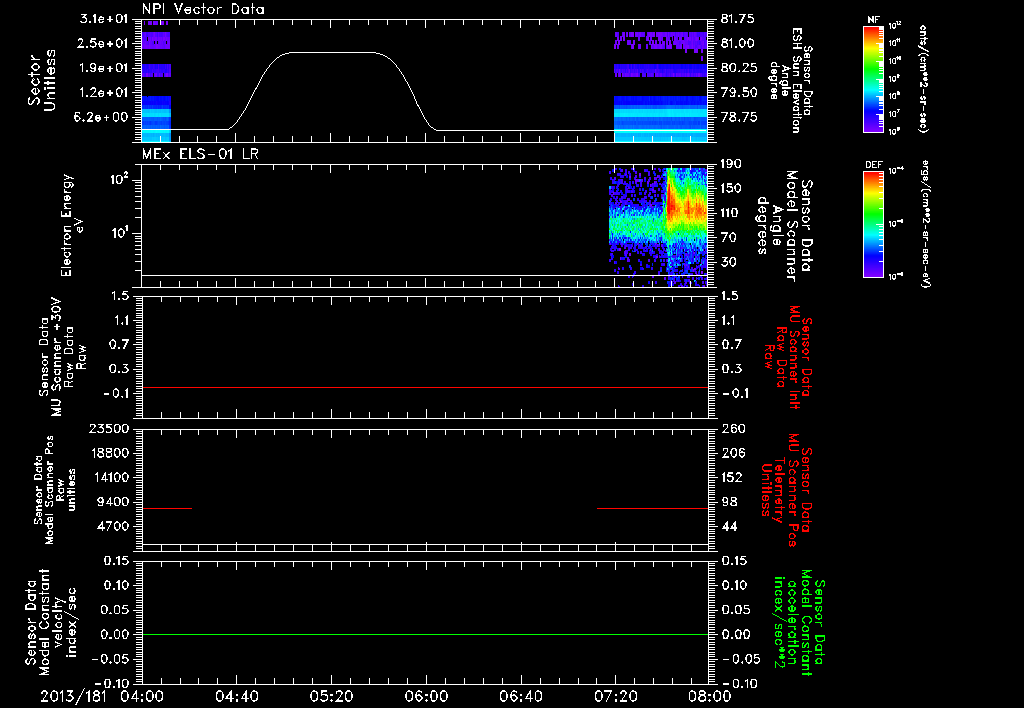The height and width of the screenshot is (708, 1024).
Task: Click the red MU Scanner raw data line
Action: tap(424, 387)
